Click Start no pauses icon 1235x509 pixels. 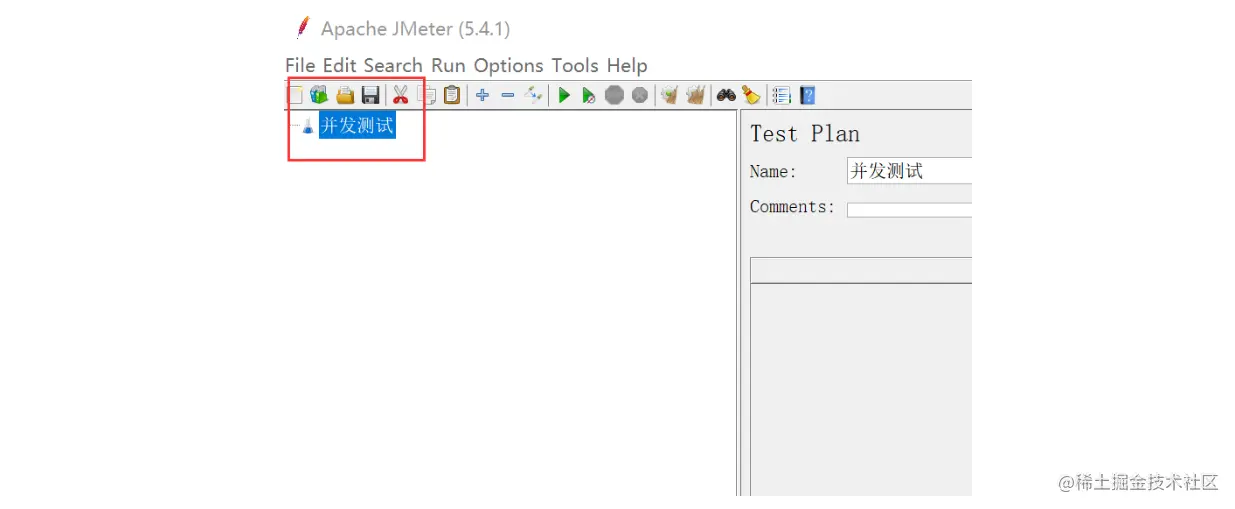(x=589, y=95)
